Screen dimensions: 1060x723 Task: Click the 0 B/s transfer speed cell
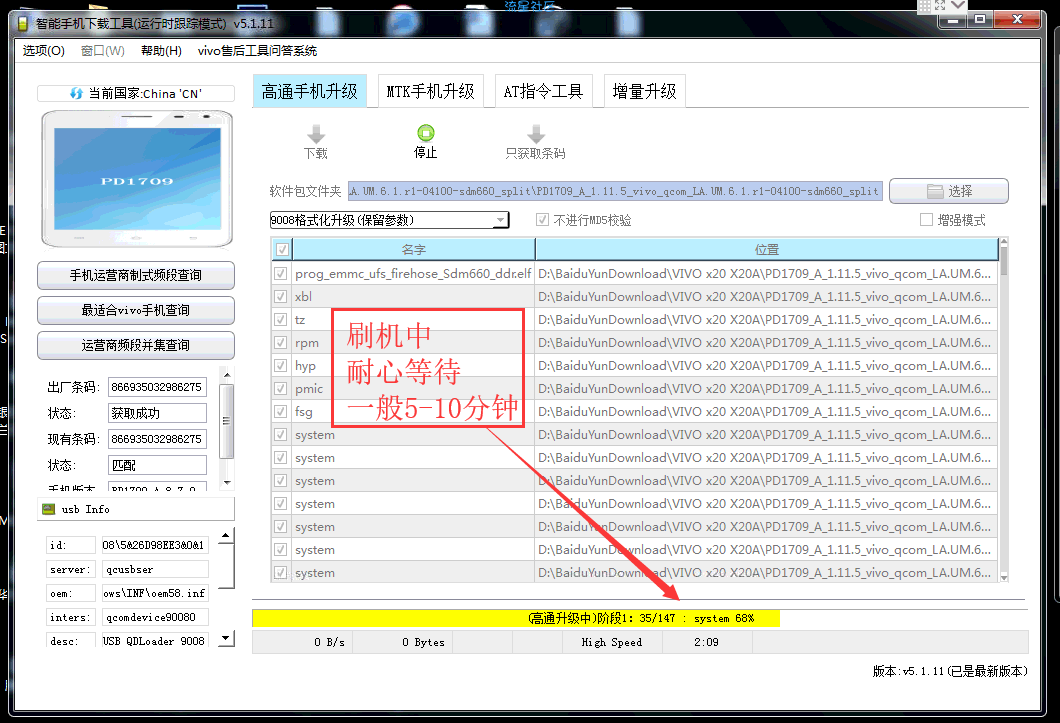303,642
